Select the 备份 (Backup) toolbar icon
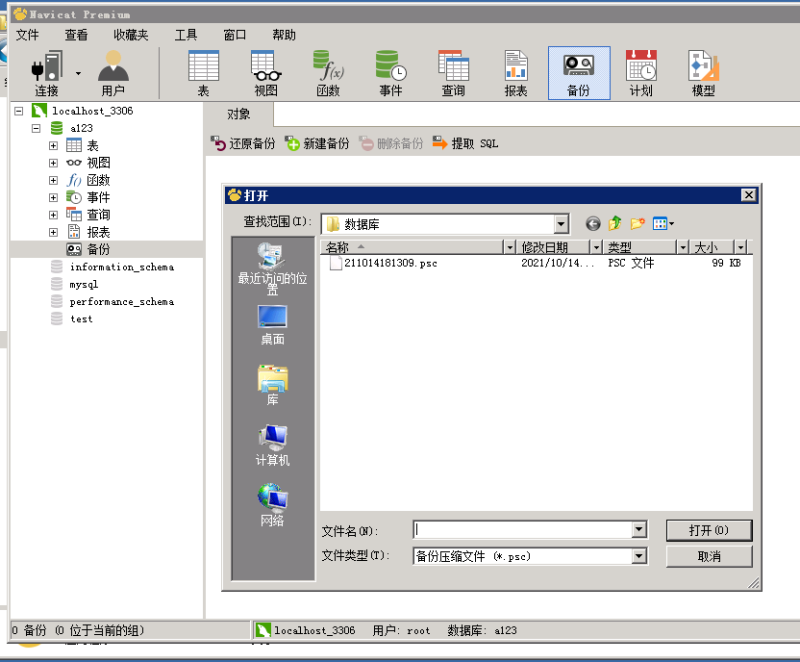This screenshot has width=800, height=662. (579, 73)
